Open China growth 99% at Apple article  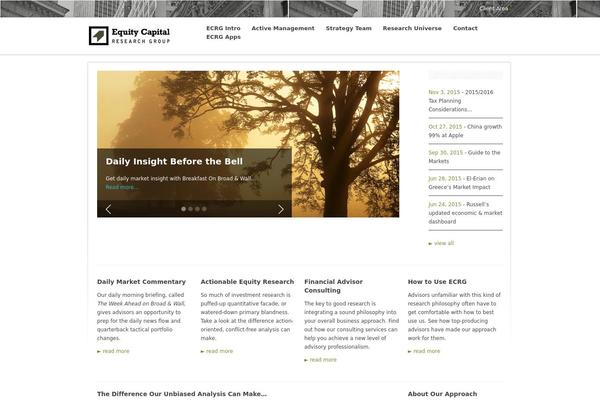coord(465,131)
